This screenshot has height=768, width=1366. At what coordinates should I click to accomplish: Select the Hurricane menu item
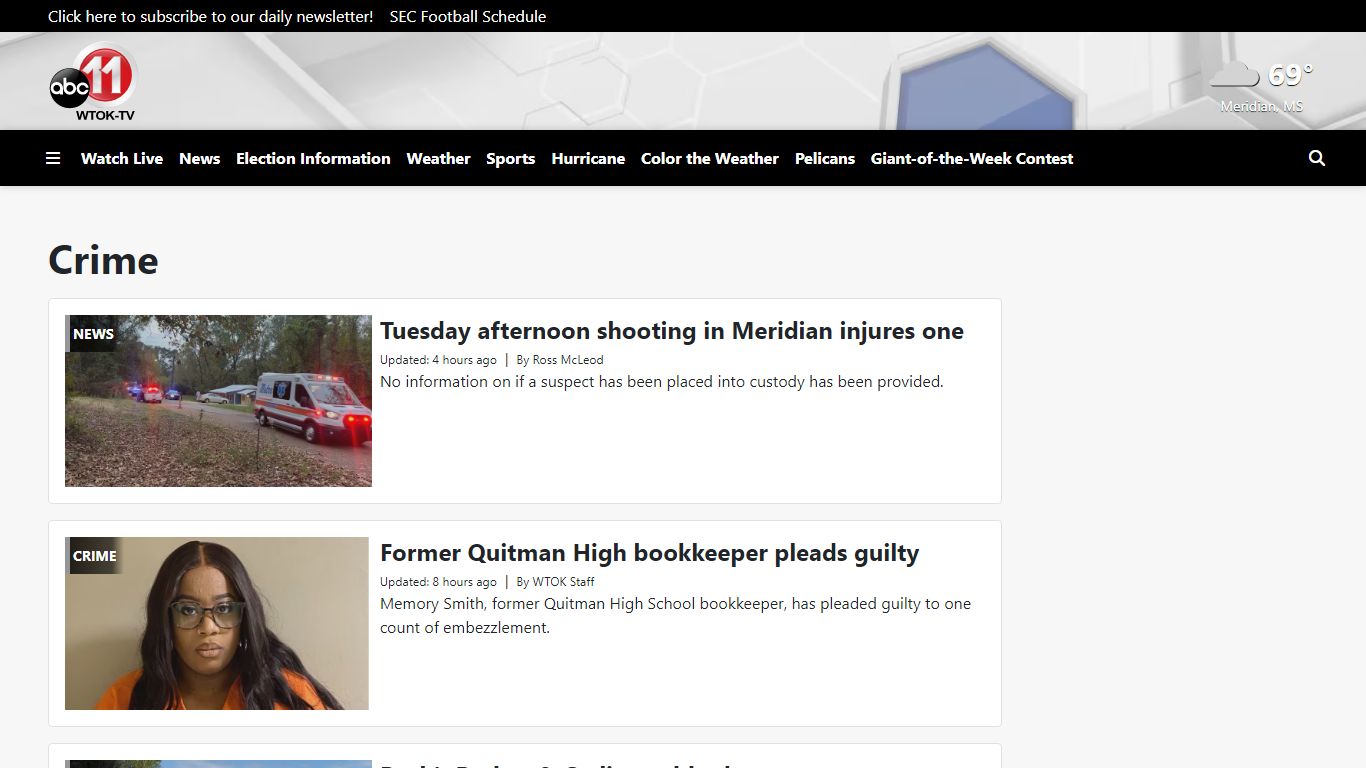click(588, 158)
